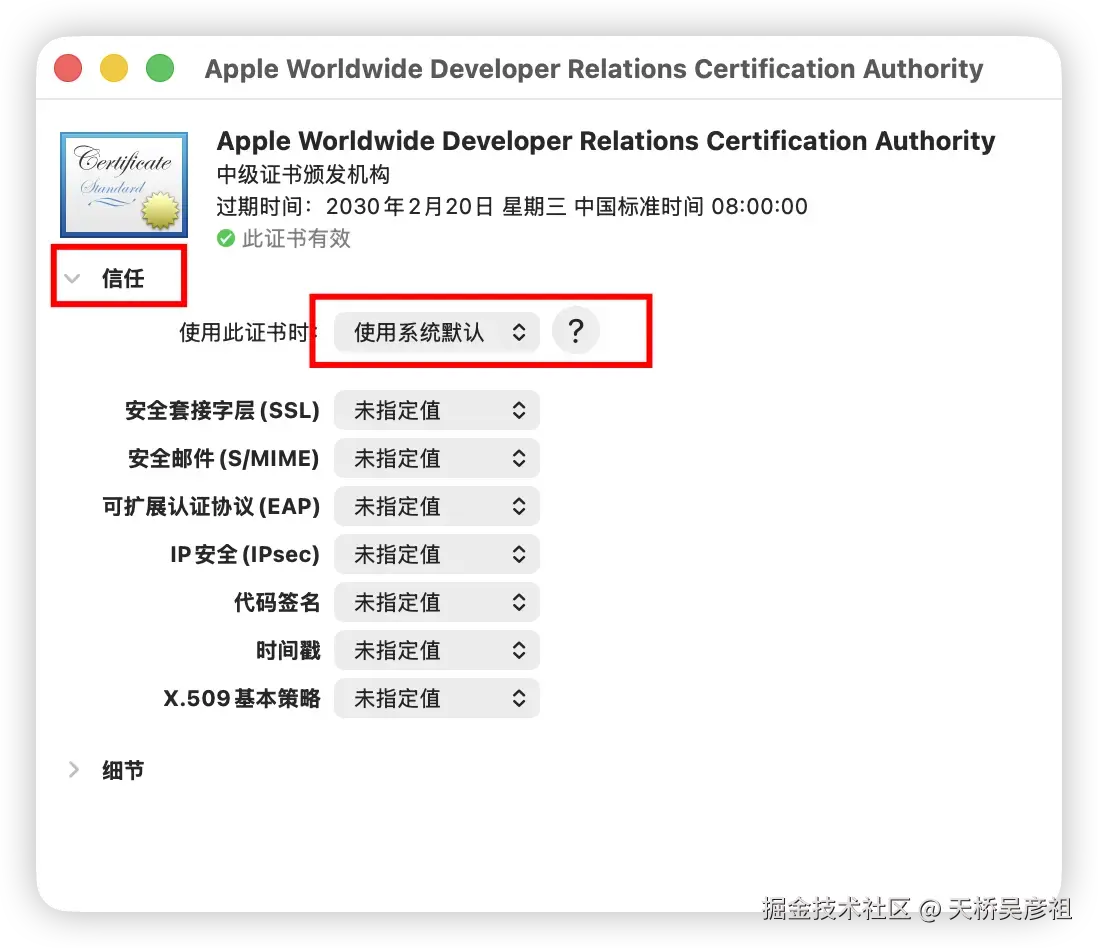Expand the 细节 section chevron
The height and width of the screenshot is (948, 1098).
coord(74,769)
